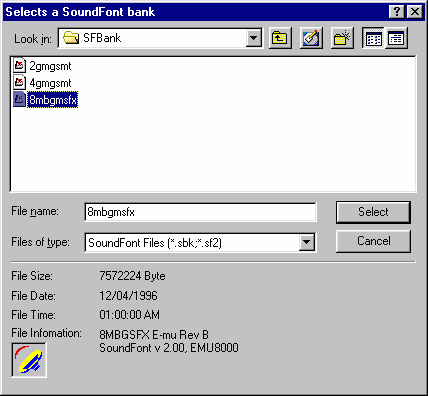428x396 pixels.
Task: Click the 8mbgmsfx file icon
Action: click(19, 99)
